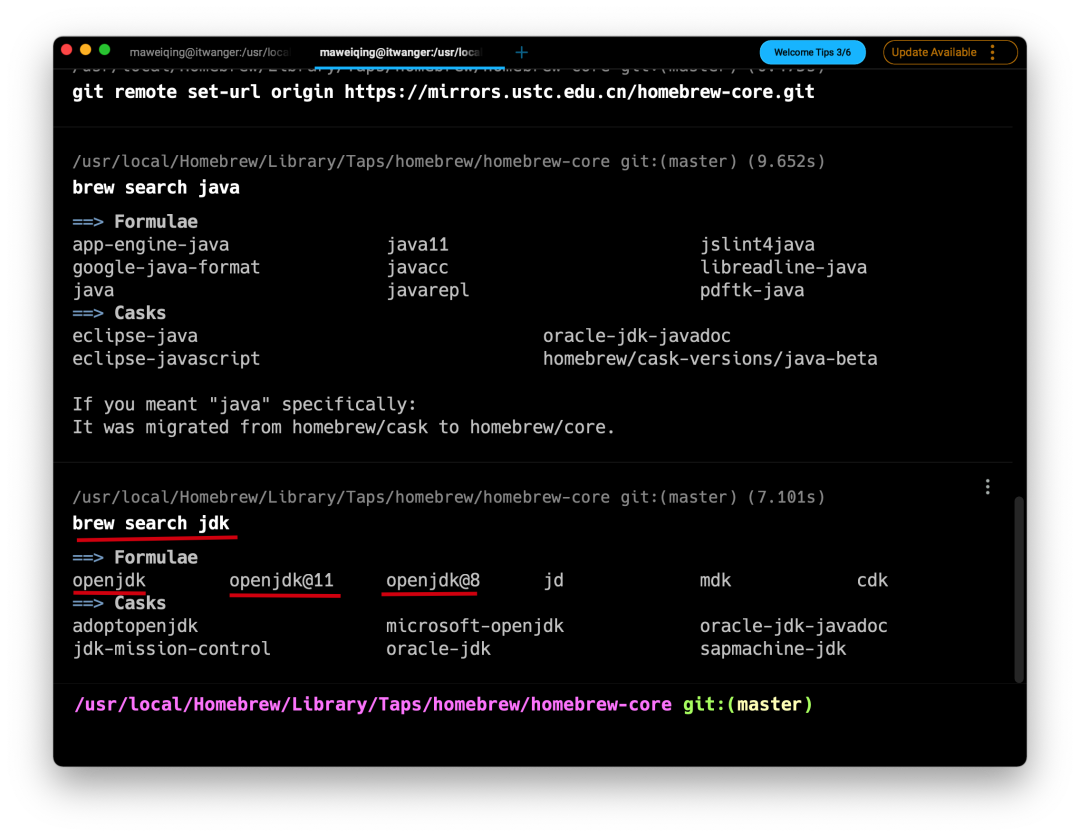Click 'mdk' formula result
Viewport: 1080px width, 837px height.
pyautogui.click(x=715, y=580)
